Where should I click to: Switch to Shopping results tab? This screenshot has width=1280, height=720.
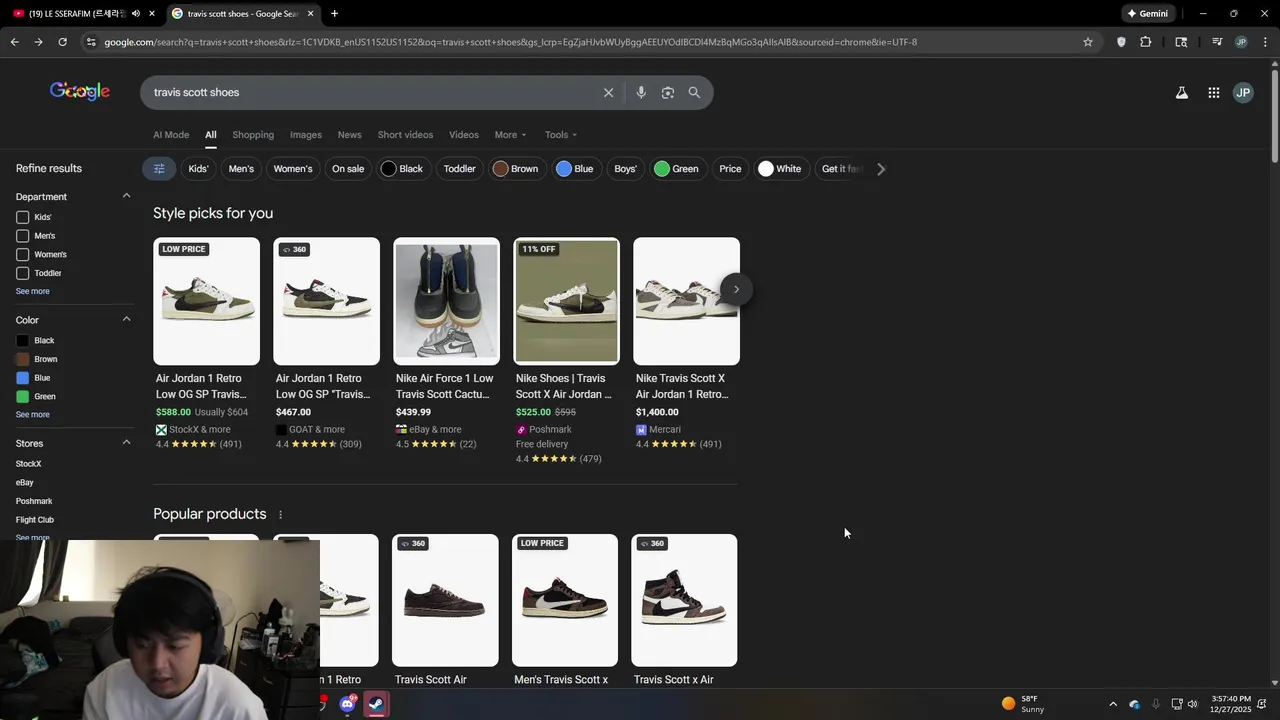pyautogui.click(x=253, y=135)
